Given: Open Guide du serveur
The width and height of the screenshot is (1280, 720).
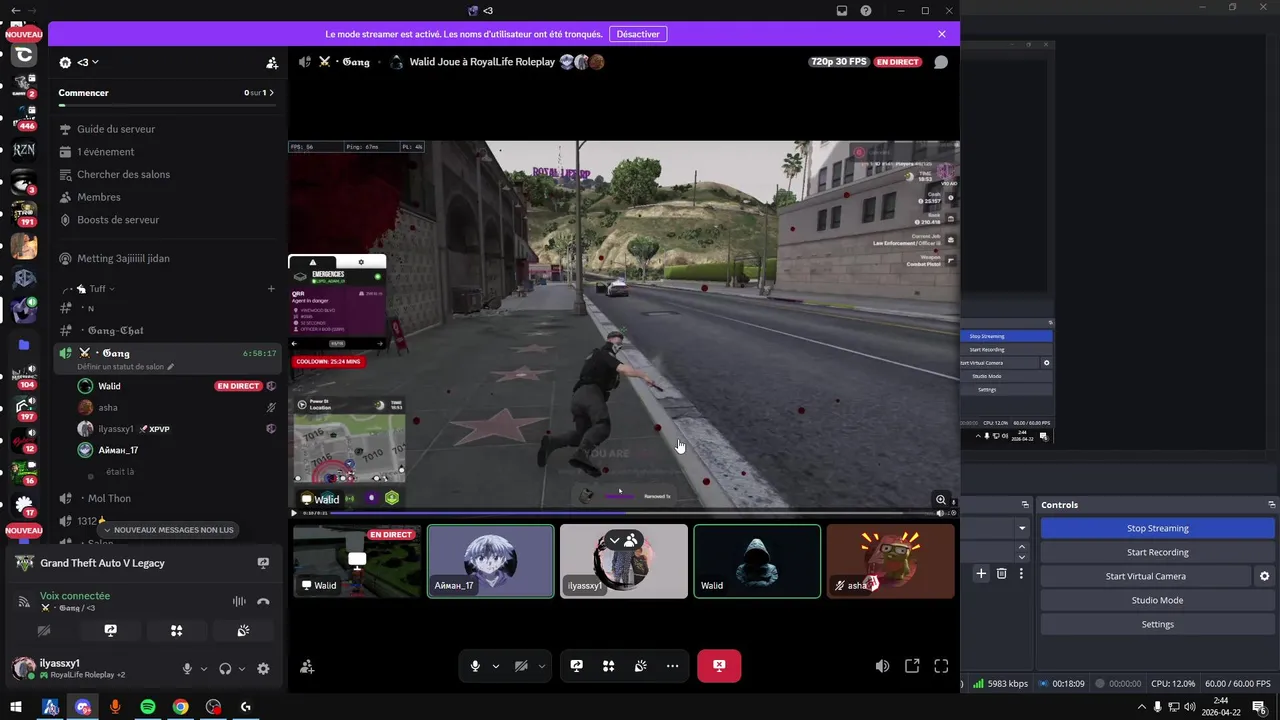Looking at the screenshot, I should tap(116, 129).
